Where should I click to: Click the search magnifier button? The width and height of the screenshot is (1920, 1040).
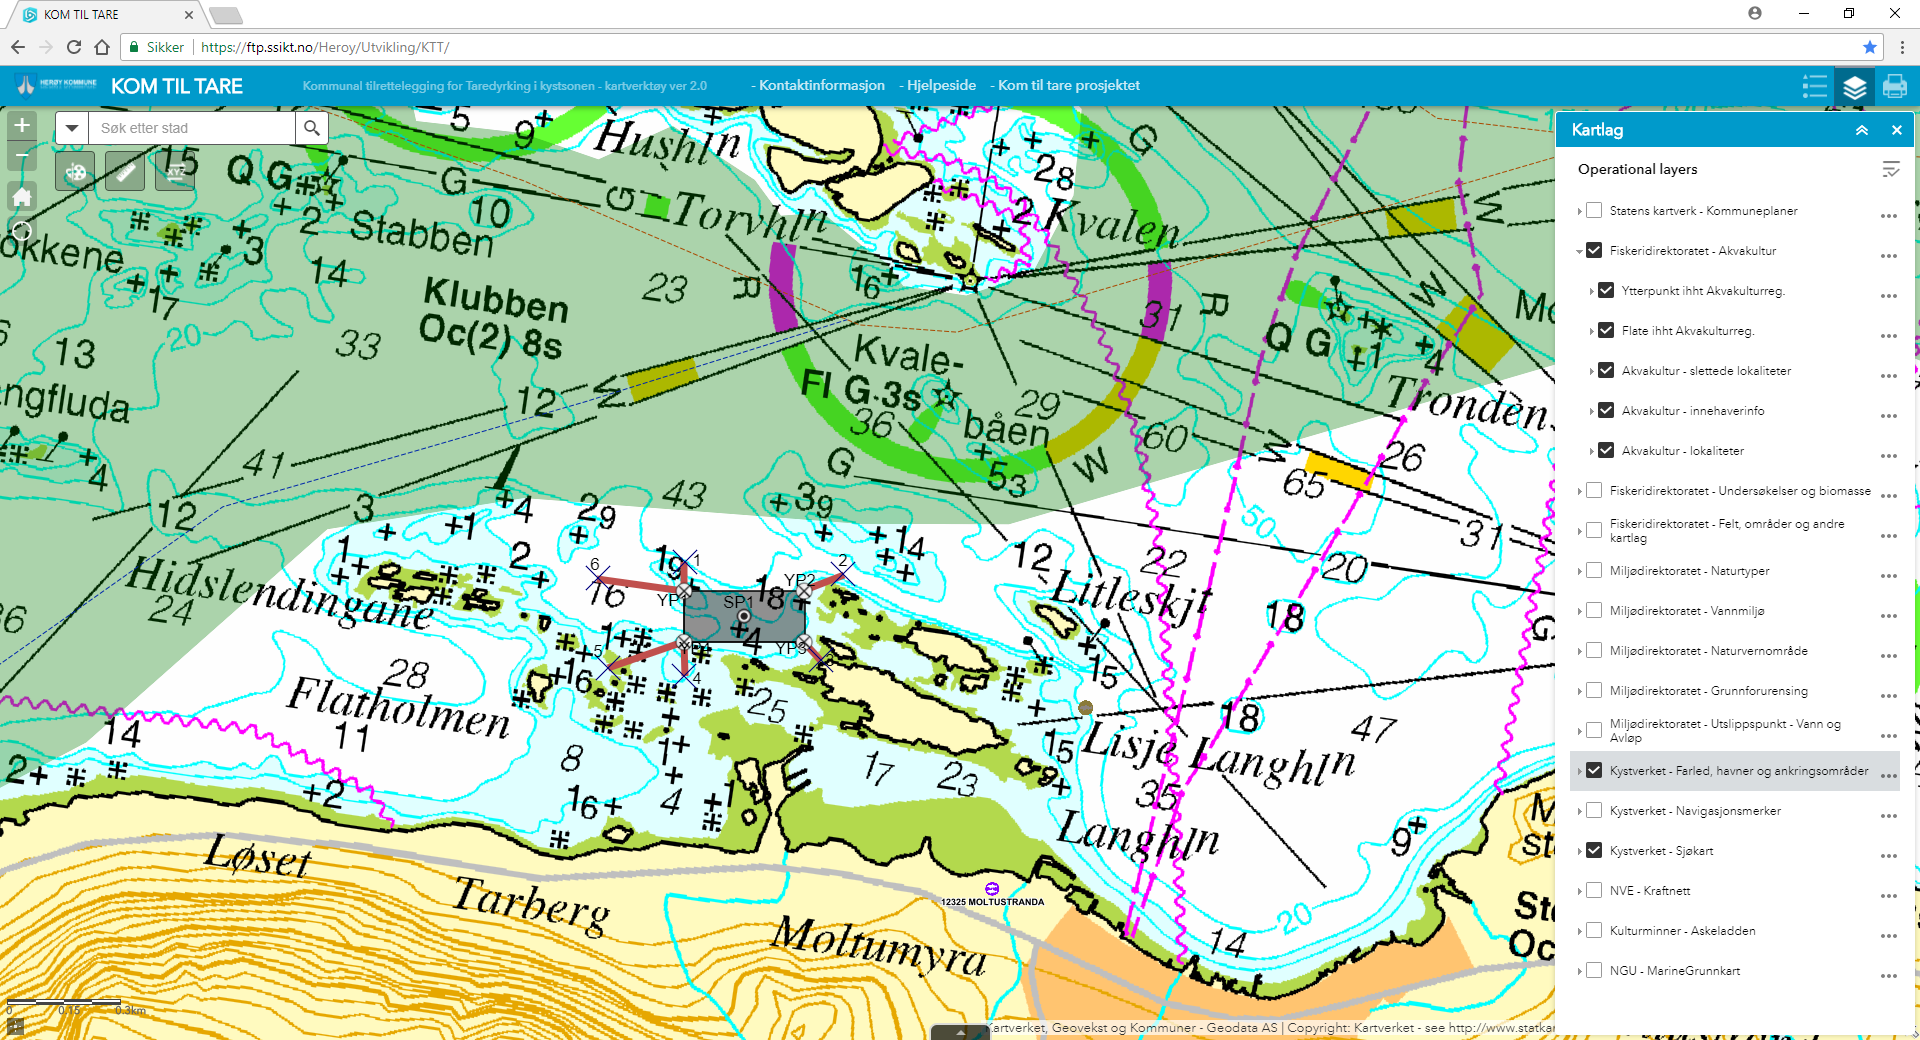click(312, 128)
